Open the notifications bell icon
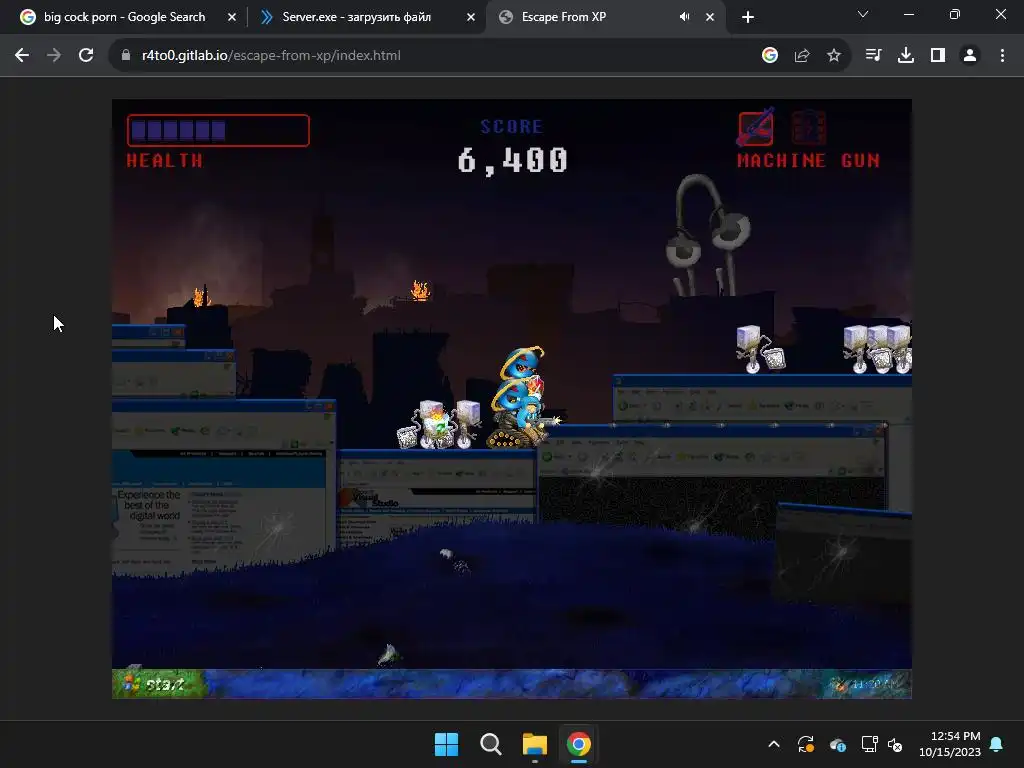The image size is (1024, 768). (997, 744)
